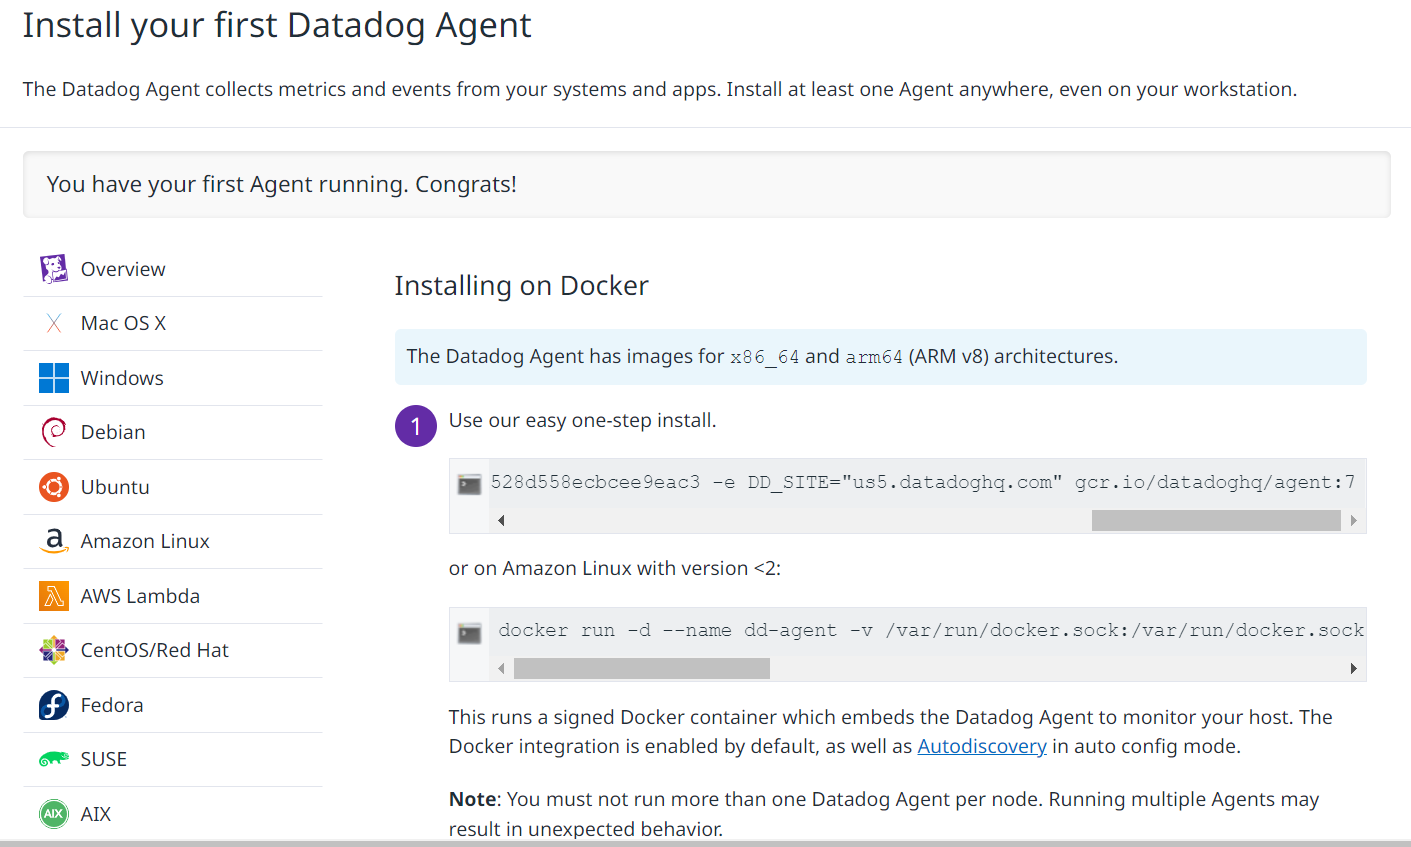Viewport: 1411px width, 847px height.
Task: Click the Amazon Linux logo icon
Action: coord(54,541)
